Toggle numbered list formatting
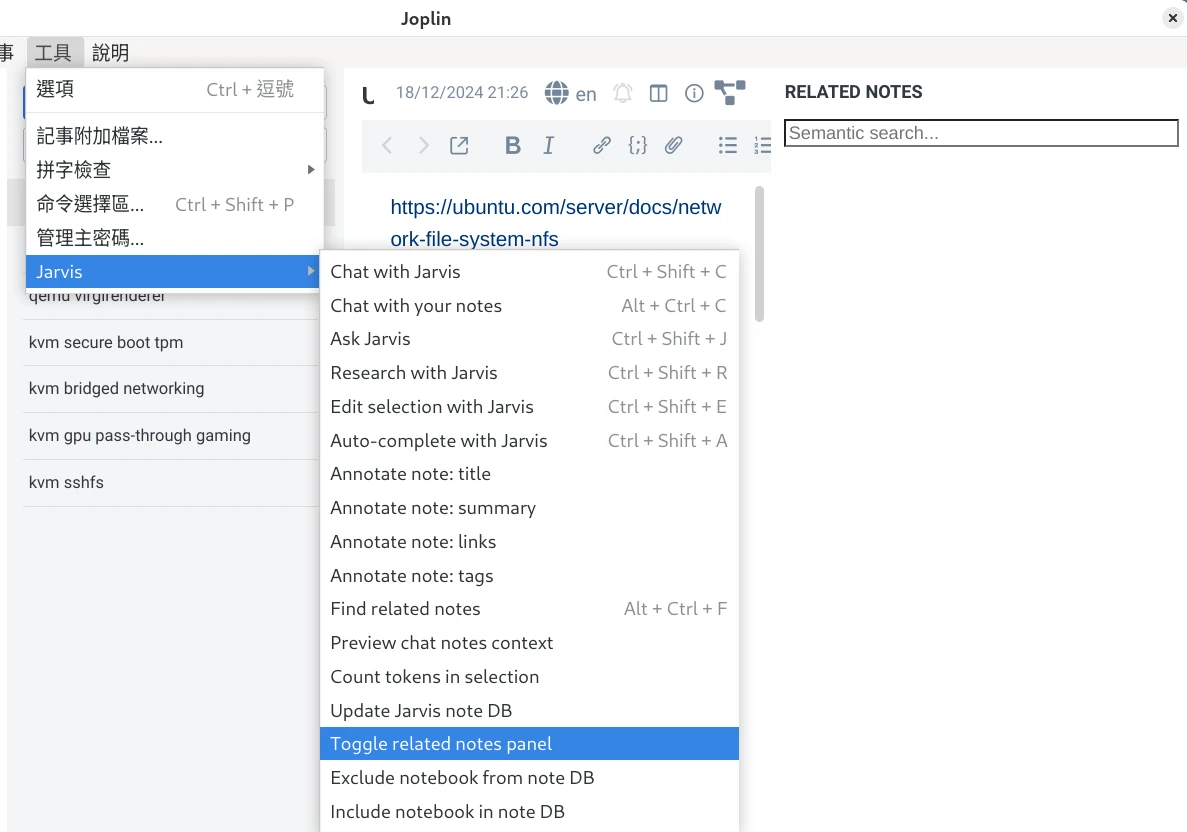1187x832 pixels. [763, 145]
